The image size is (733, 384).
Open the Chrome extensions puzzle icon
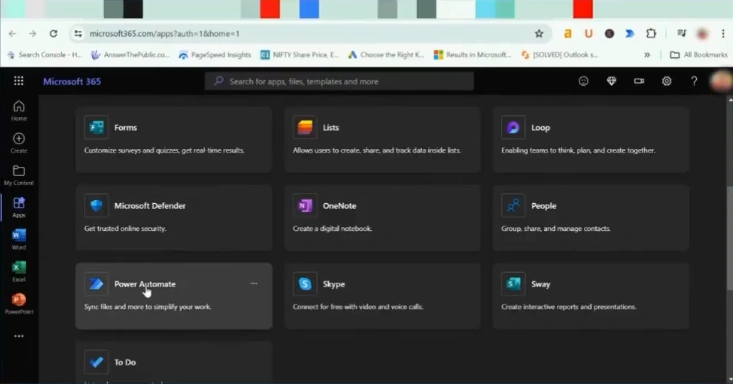651,34
